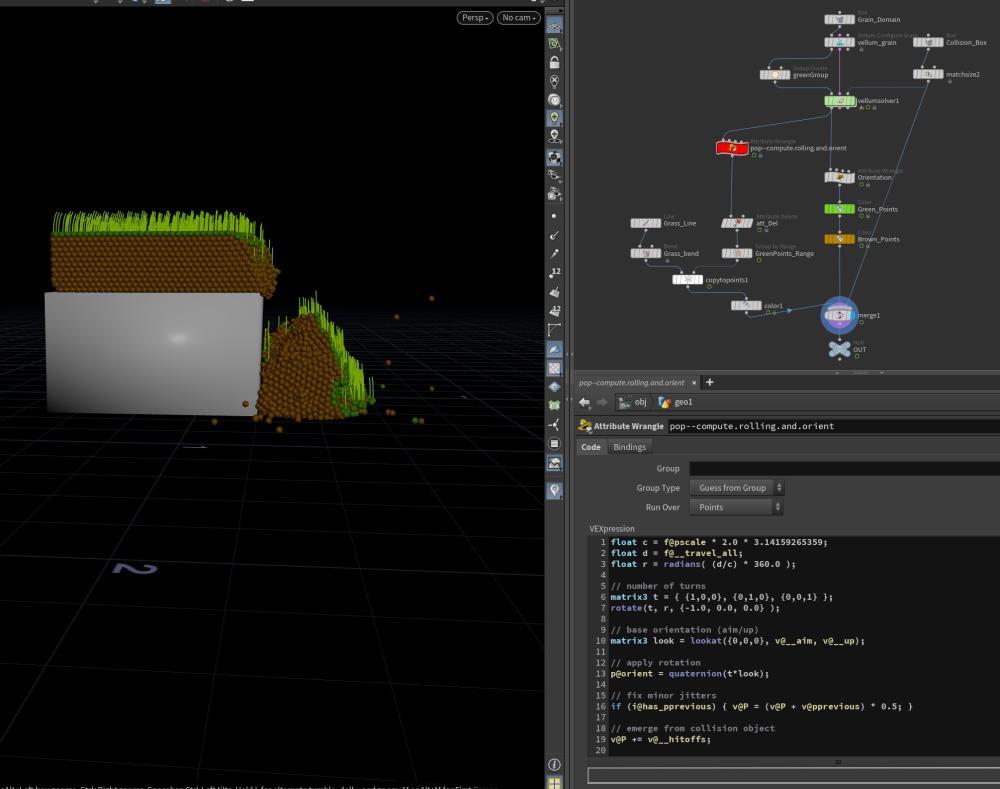The image size is (1000, 789).
Task: Open the No cam camera dropdown
Action: click(x=518, y=18)
